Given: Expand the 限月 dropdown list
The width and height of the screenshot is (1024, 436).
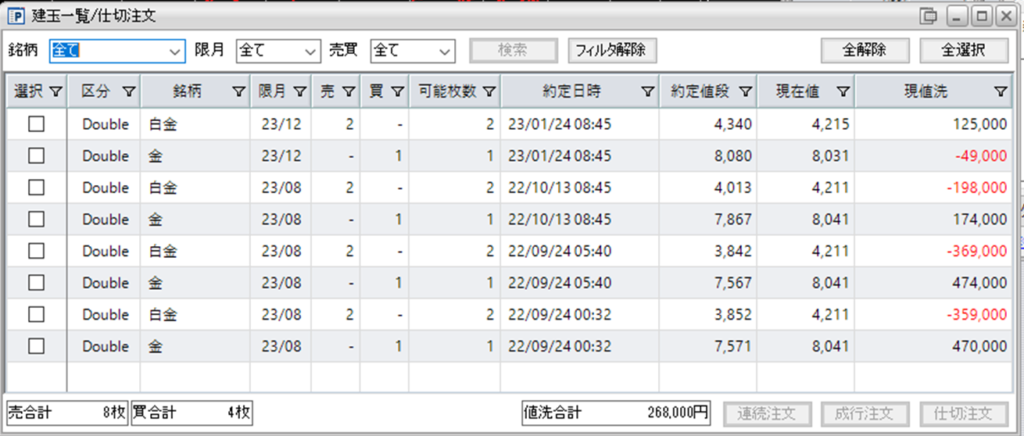Looking at the screenshot, I should click(x=279, y=51).
